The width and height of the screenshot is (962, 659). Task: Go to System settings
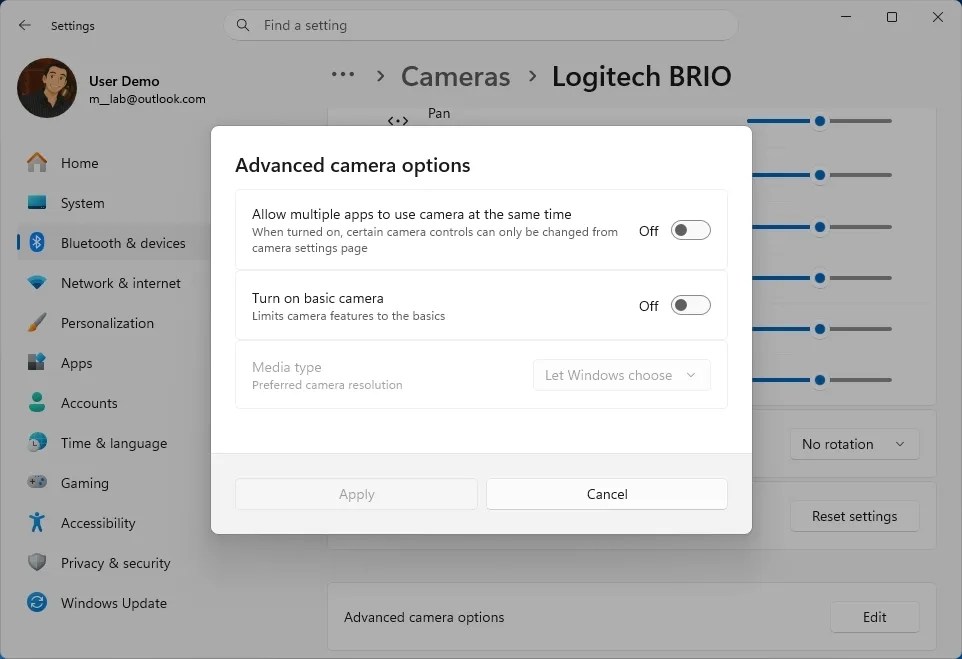[x=114, y=202]
